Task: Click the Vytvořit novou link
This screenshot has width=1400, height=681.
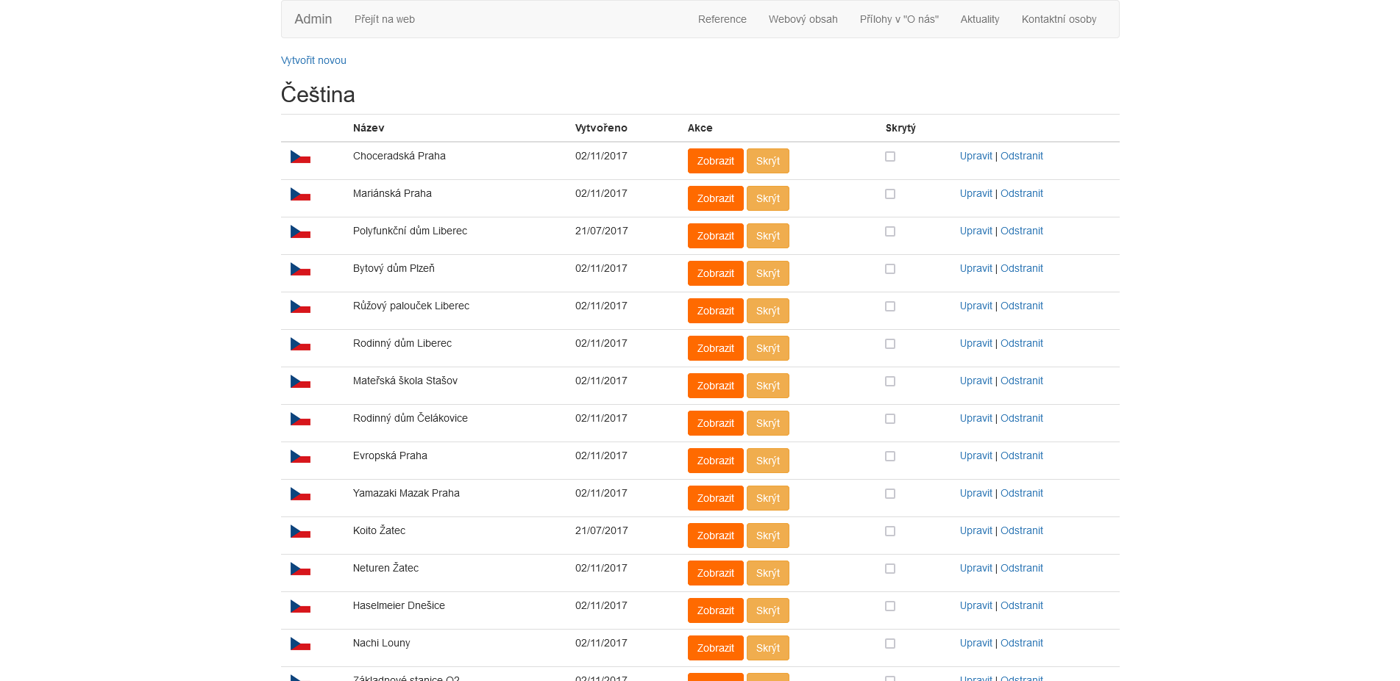Action: (x=313, y=60)
